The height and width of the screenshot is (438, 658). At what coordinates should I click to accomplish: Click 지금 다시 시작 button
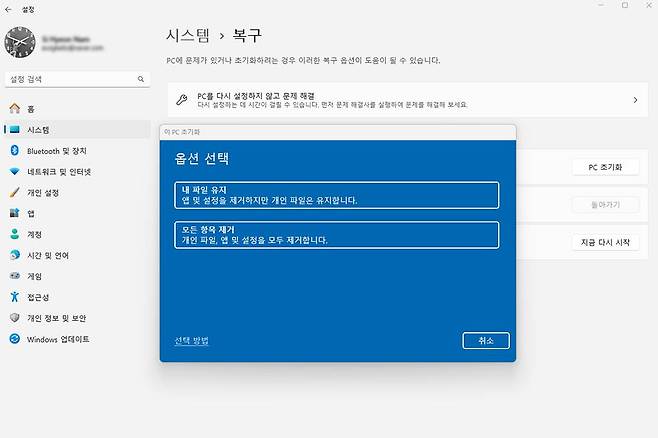pos(605,242)
